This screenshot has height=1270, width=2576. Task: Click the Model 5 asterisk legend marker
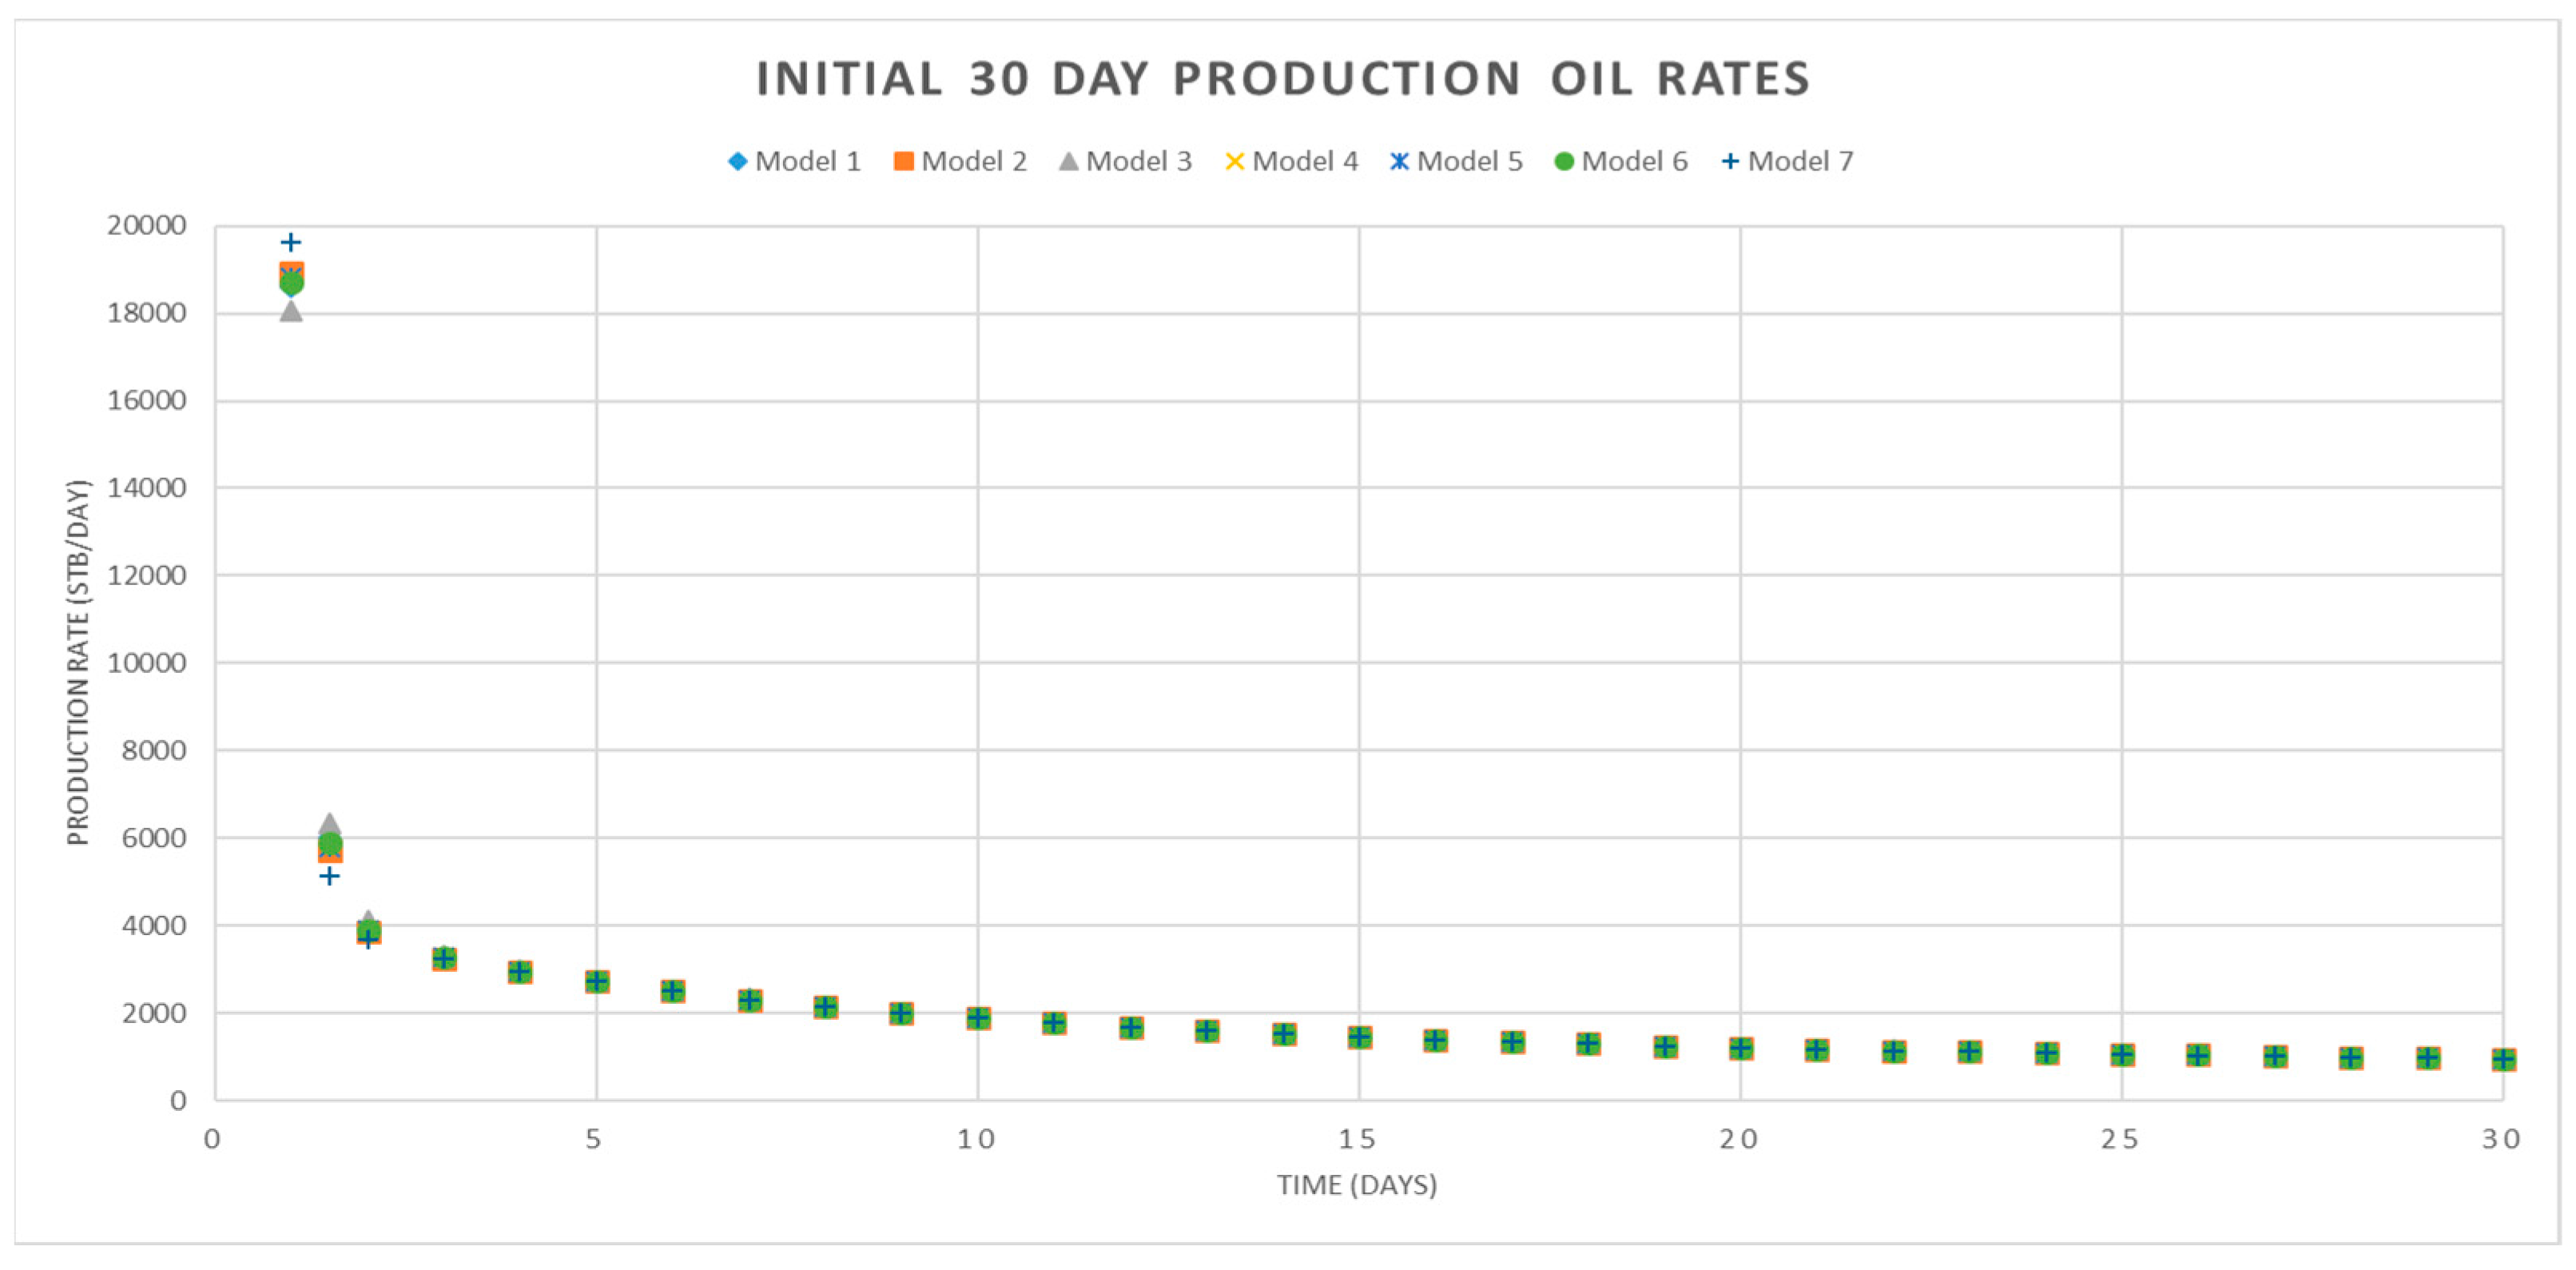coord(1400,161)
